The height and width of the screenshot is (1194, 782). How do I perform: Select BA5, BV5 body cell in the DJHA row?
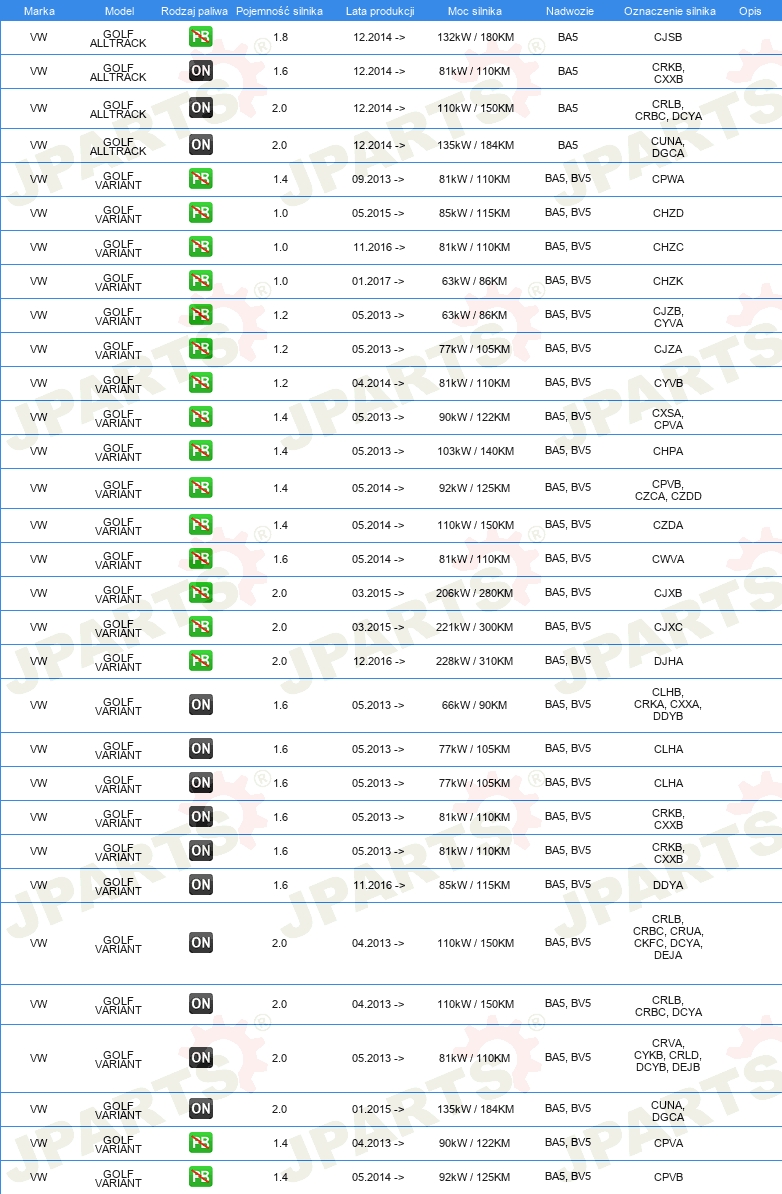click(x=568, y=660)
